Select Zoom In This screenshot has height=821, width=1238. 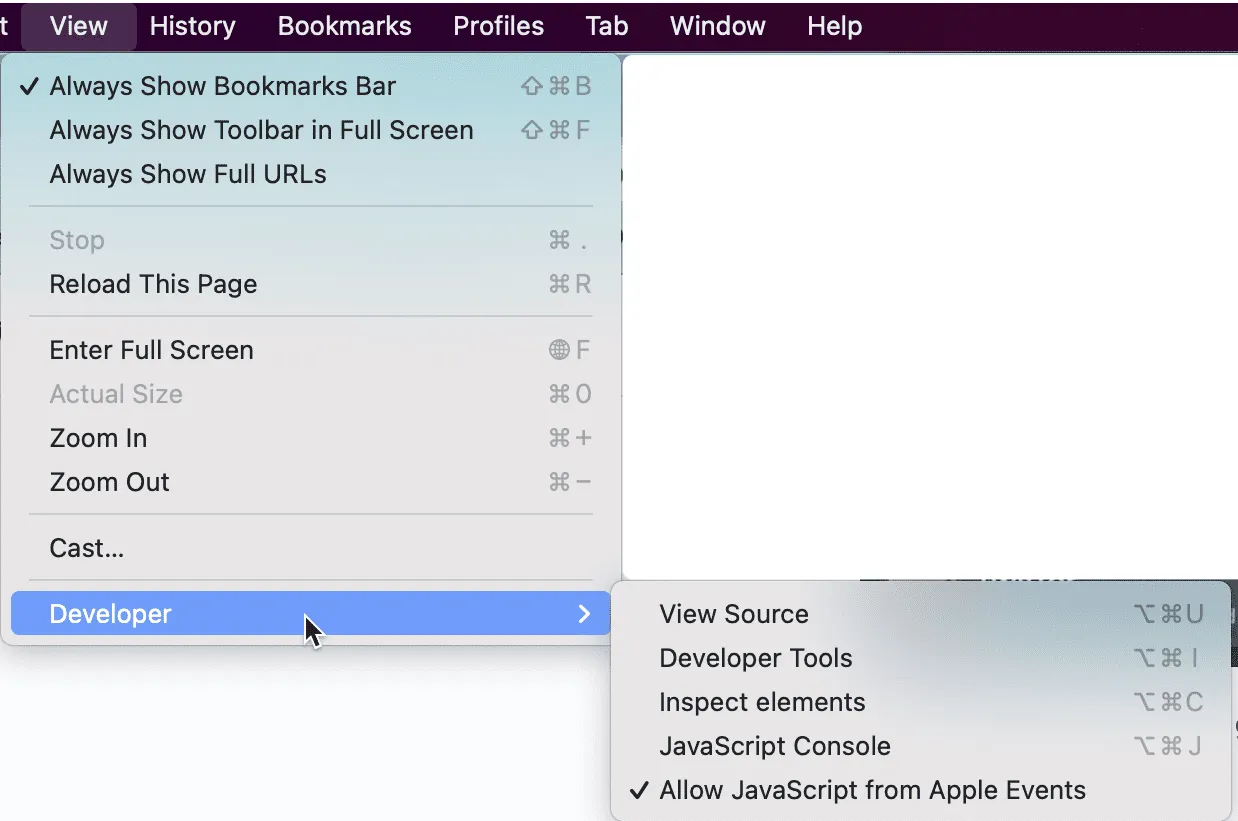pyautogui.click(x=98, y=439)
